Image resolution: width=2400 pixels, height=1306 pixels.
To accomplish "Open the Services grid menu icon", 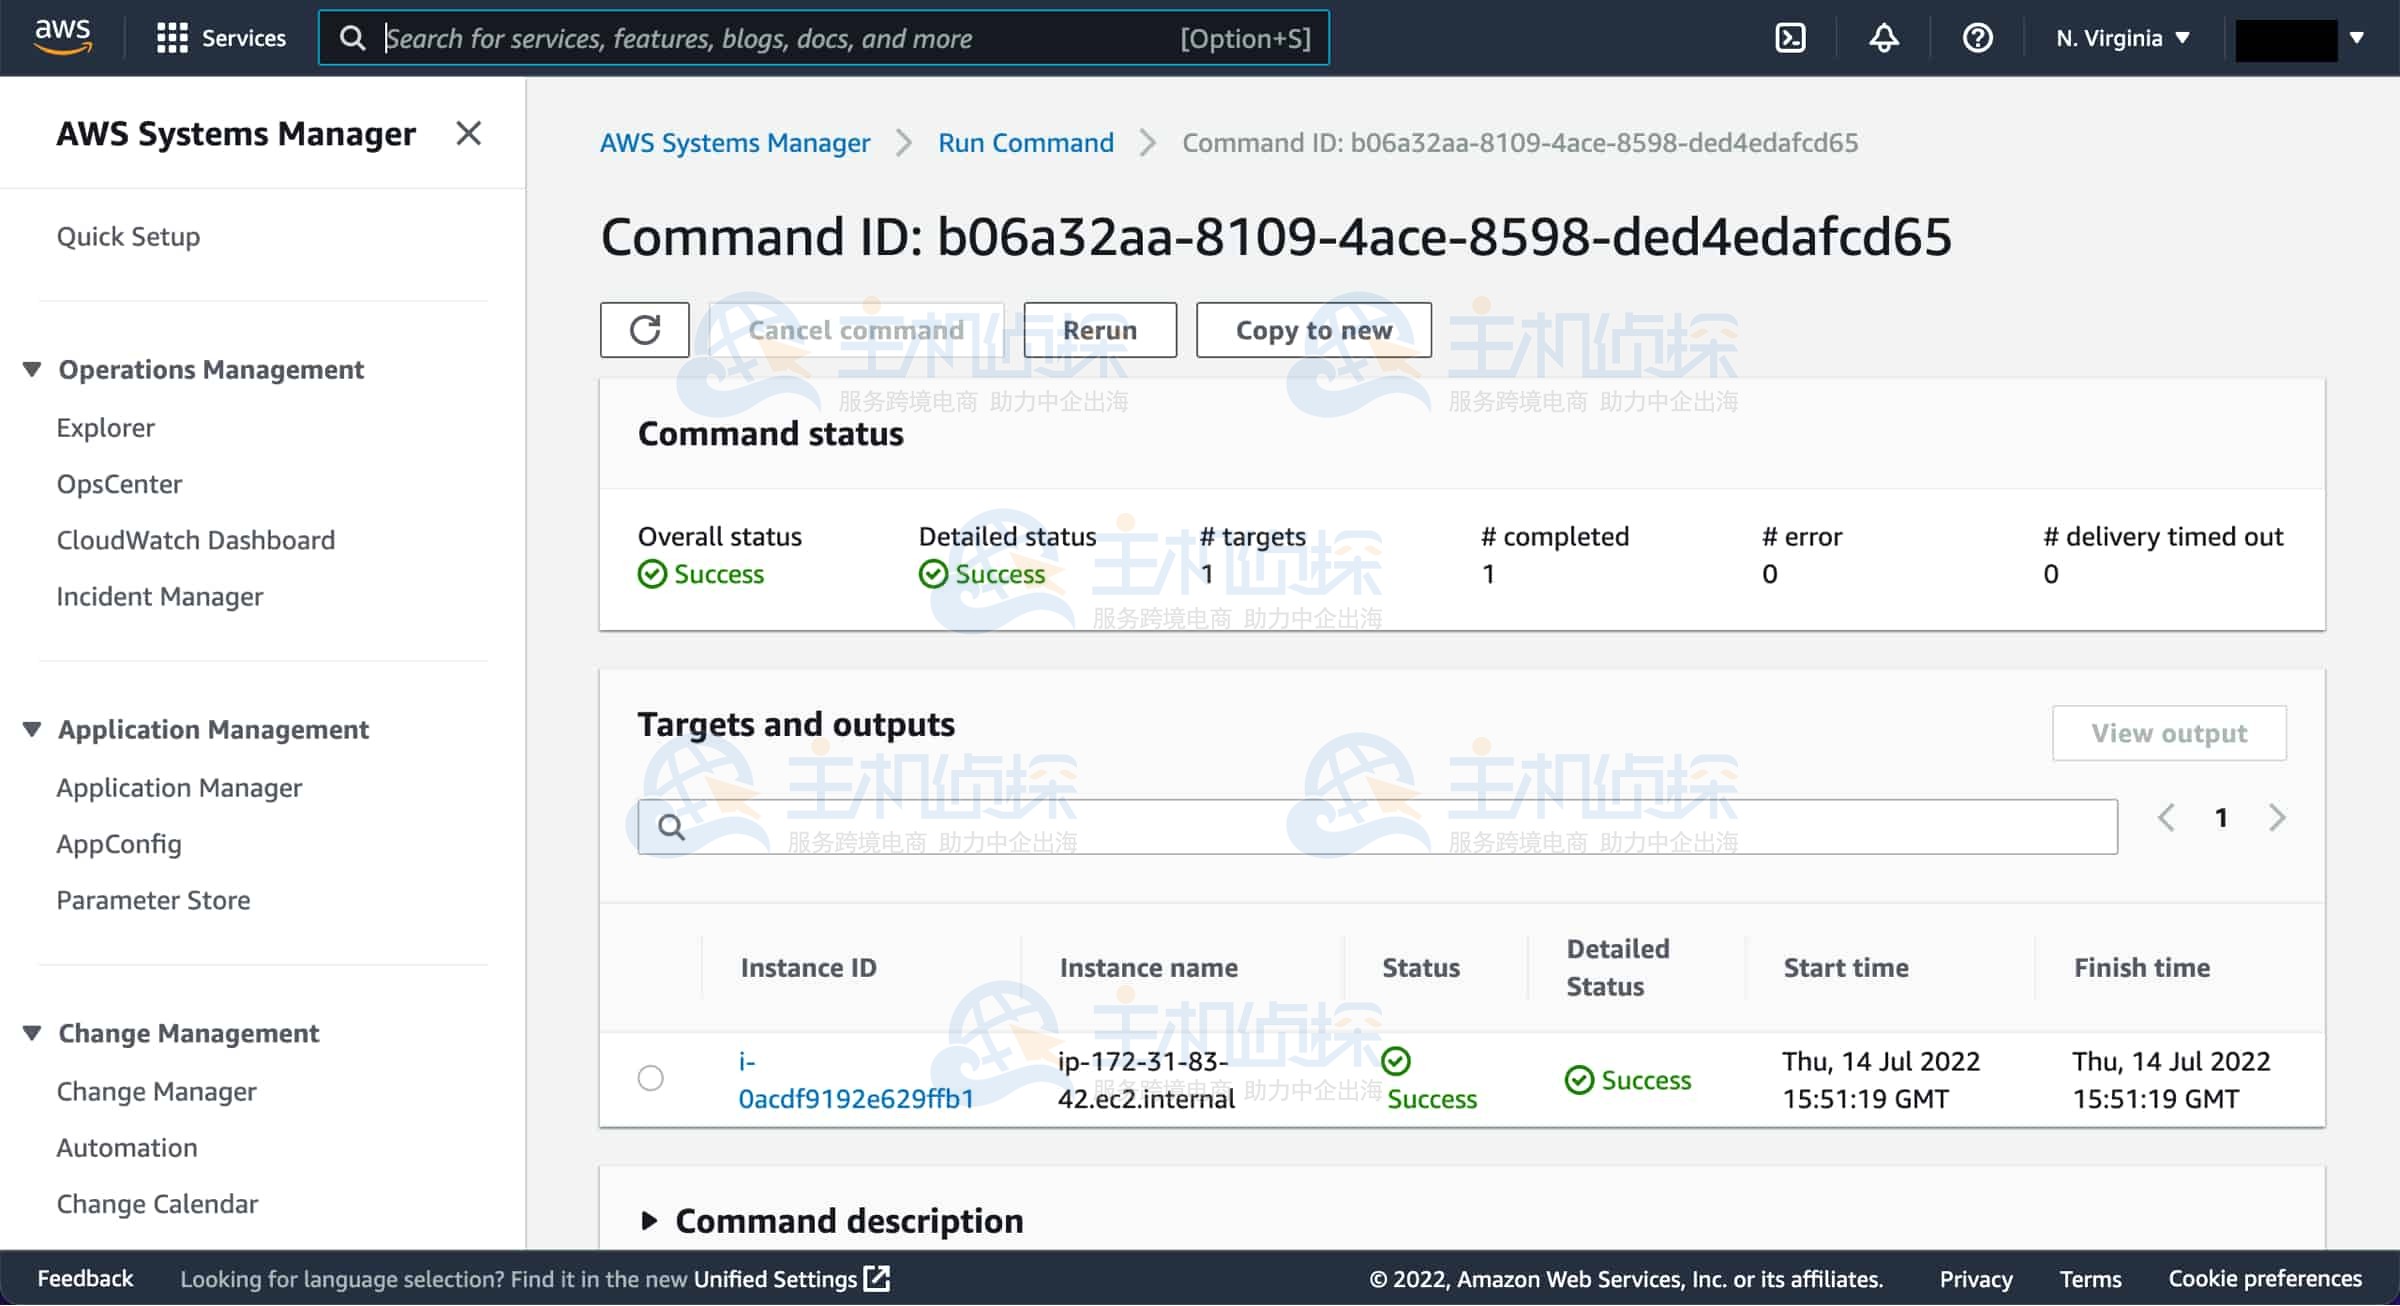I will point(172,38).
